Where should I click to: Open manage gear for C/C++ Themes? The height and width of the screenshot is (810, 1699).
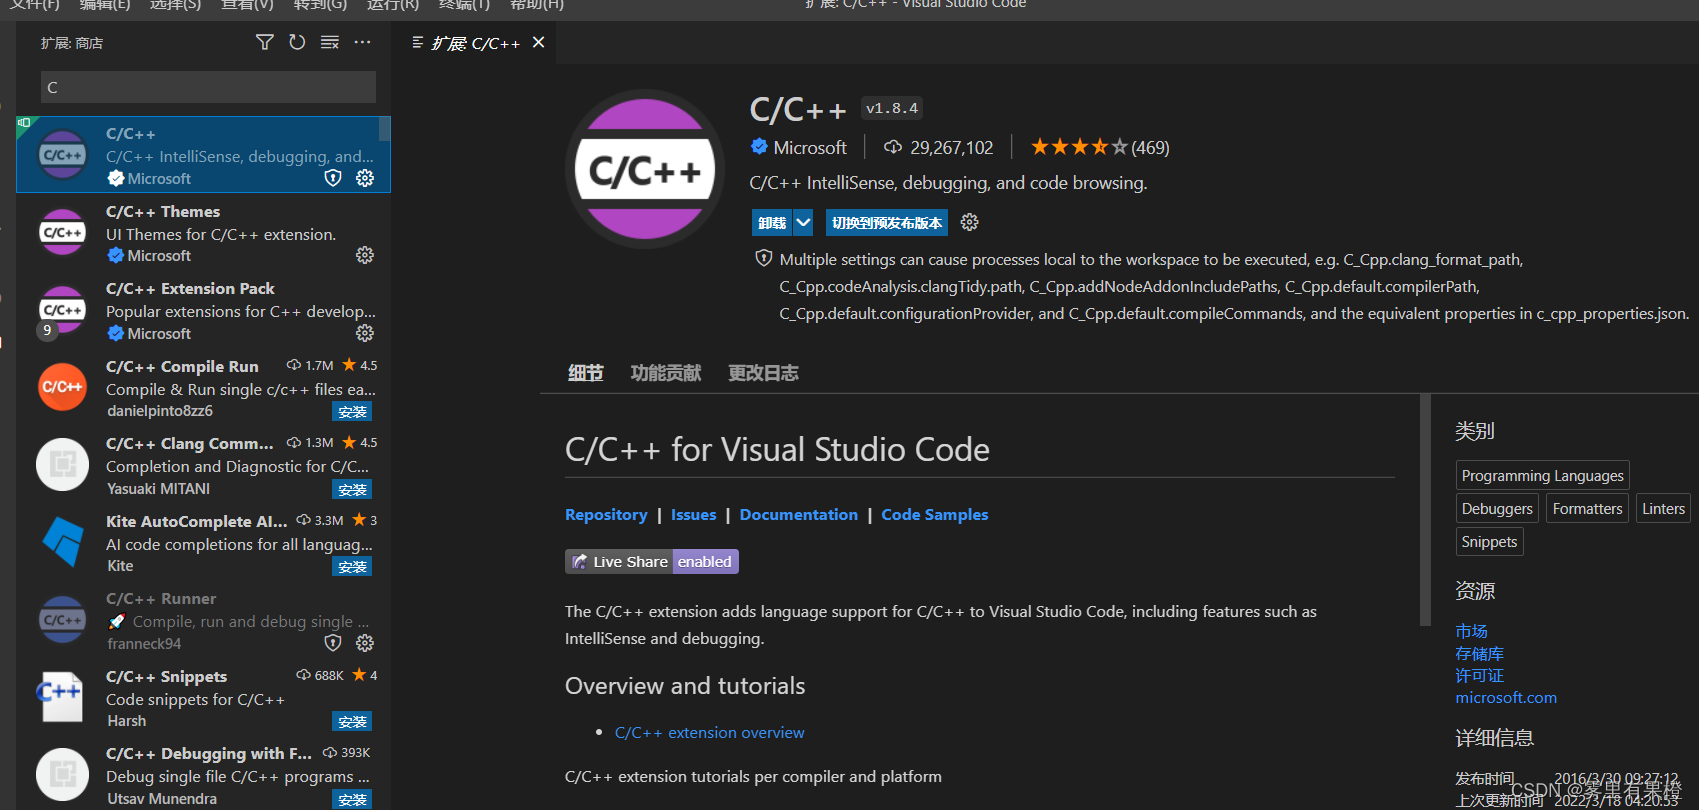(x=365, y=255)
